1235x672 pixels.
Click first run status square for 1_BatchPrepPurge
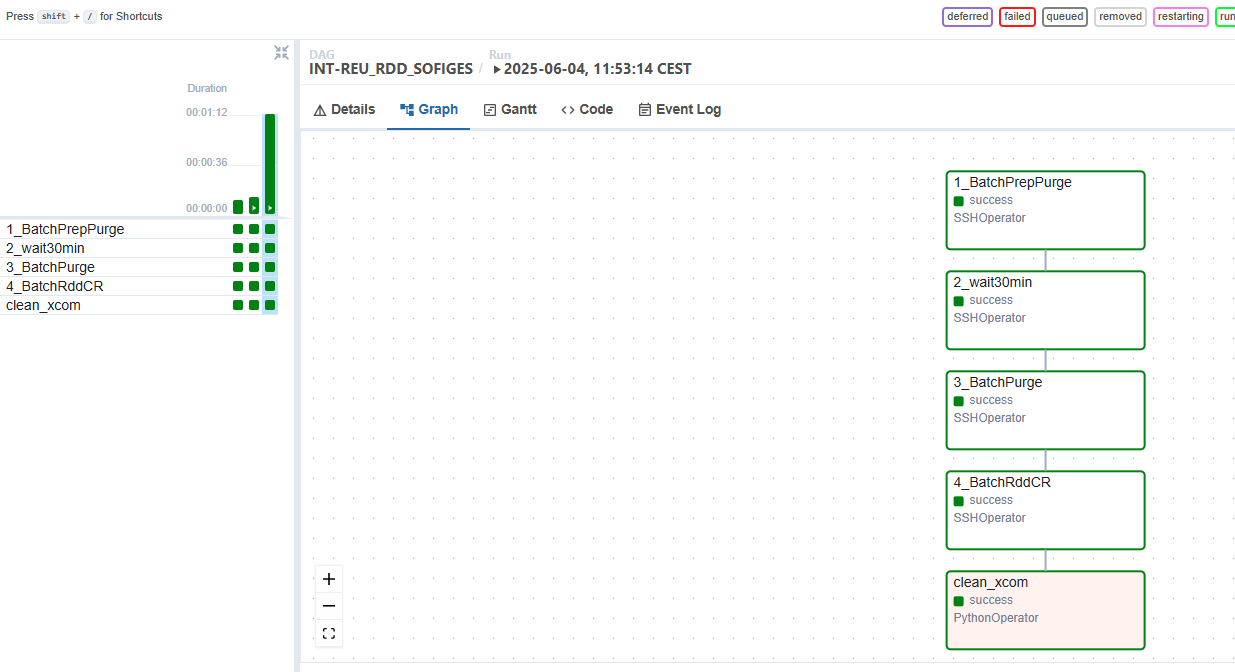tap(238, 229)
